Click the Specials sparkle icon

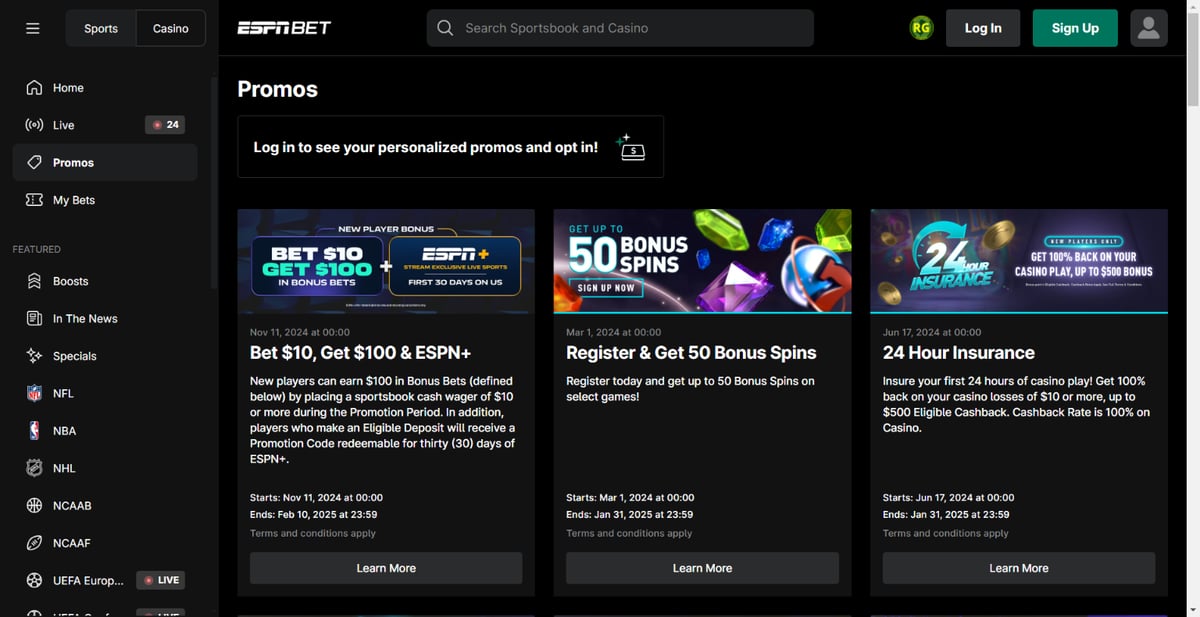(x=34, y=356)
